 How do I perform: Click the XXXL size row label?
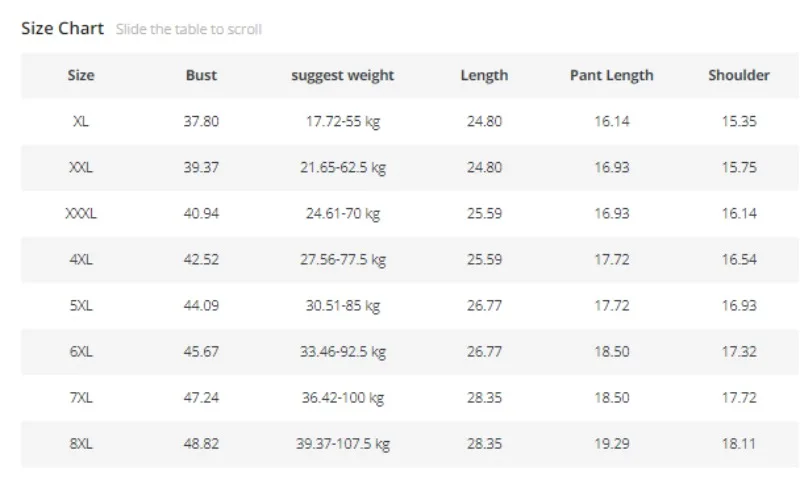click(81, 213)
